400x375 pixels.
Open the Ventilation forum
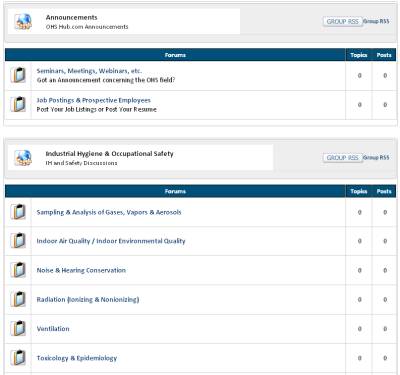tap(53, 329)
